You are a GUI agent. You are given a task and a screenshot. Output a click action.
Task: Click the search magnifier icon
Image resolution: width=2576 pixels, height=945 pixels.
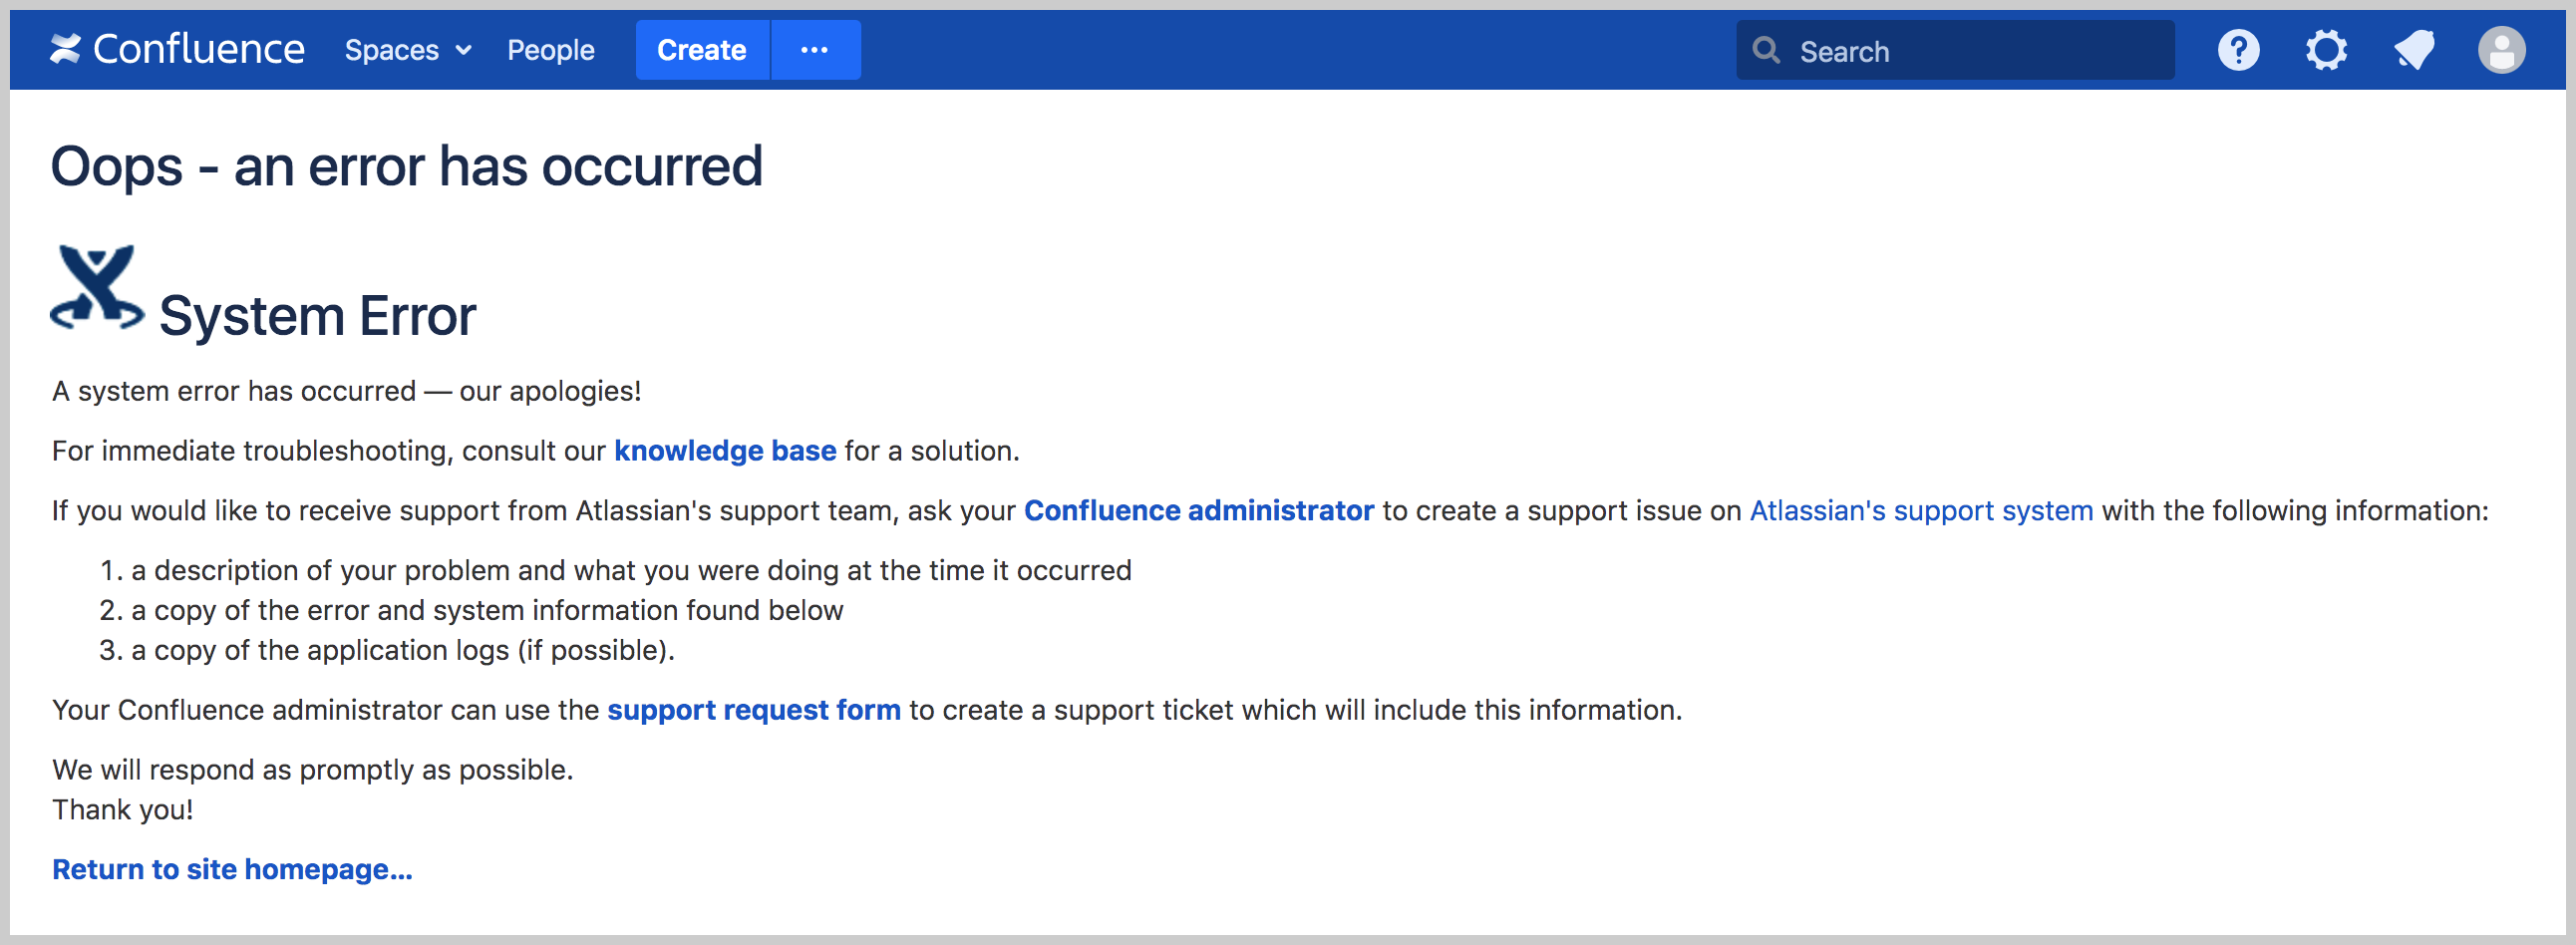(x=1766, y=50)
